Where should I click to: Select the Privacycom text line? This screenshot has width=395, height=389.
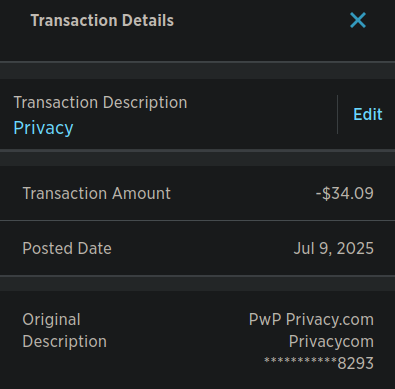tap(331, 341)
